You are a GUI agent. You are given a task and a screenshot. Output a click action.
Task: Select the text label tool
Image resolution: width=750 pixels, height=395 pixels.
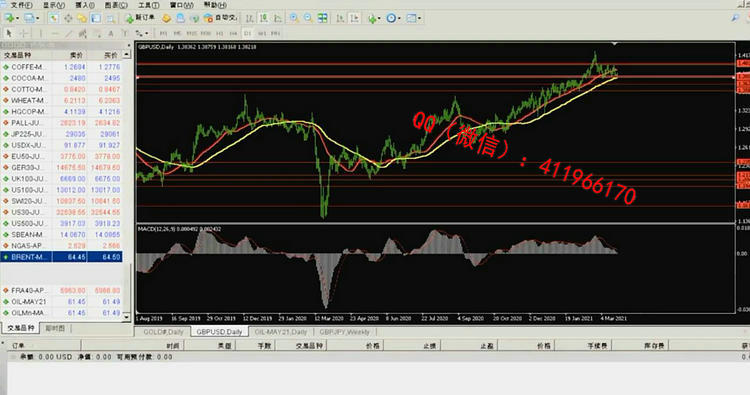coord(111,33)
